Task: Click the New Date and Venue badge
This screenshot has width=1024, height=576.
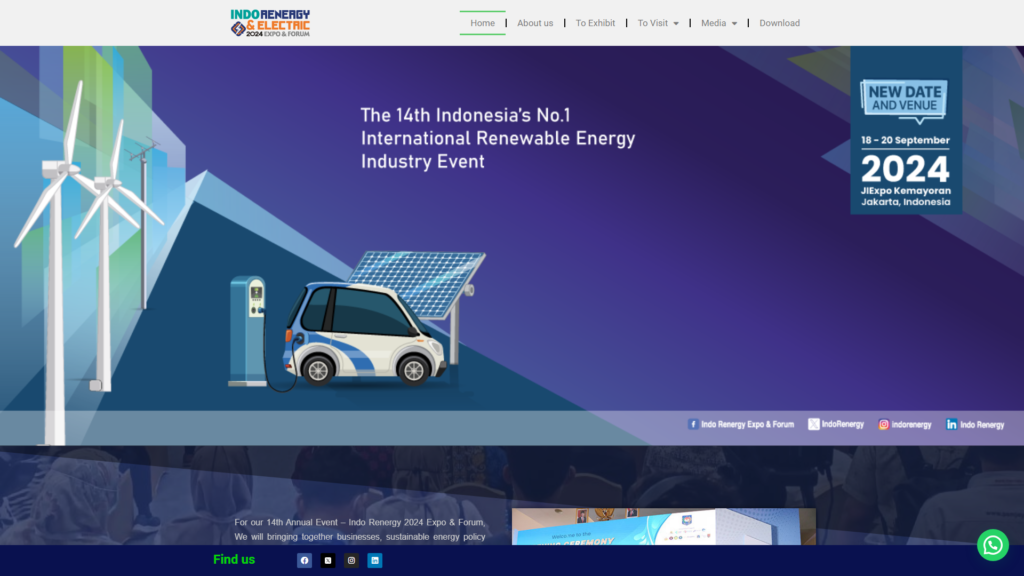Action: tap(904, 101)
